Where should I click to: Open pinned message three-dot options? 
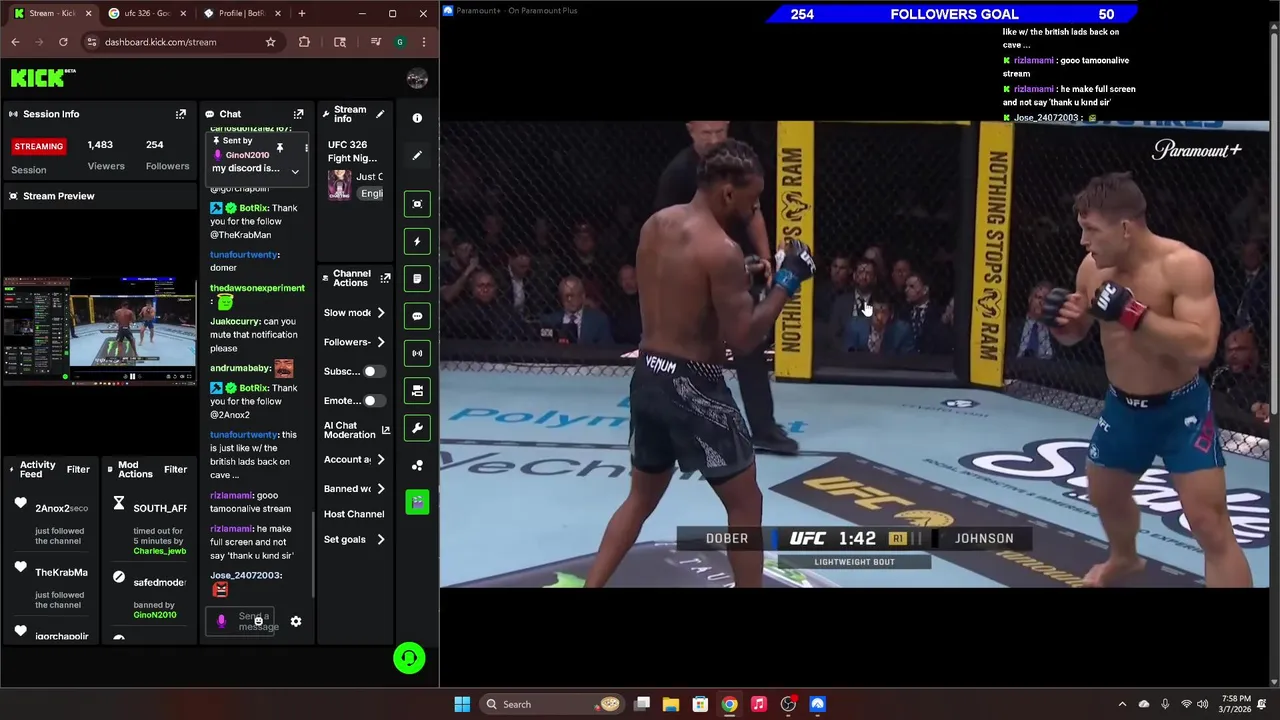pyautogui.click(x=306, y=148)
